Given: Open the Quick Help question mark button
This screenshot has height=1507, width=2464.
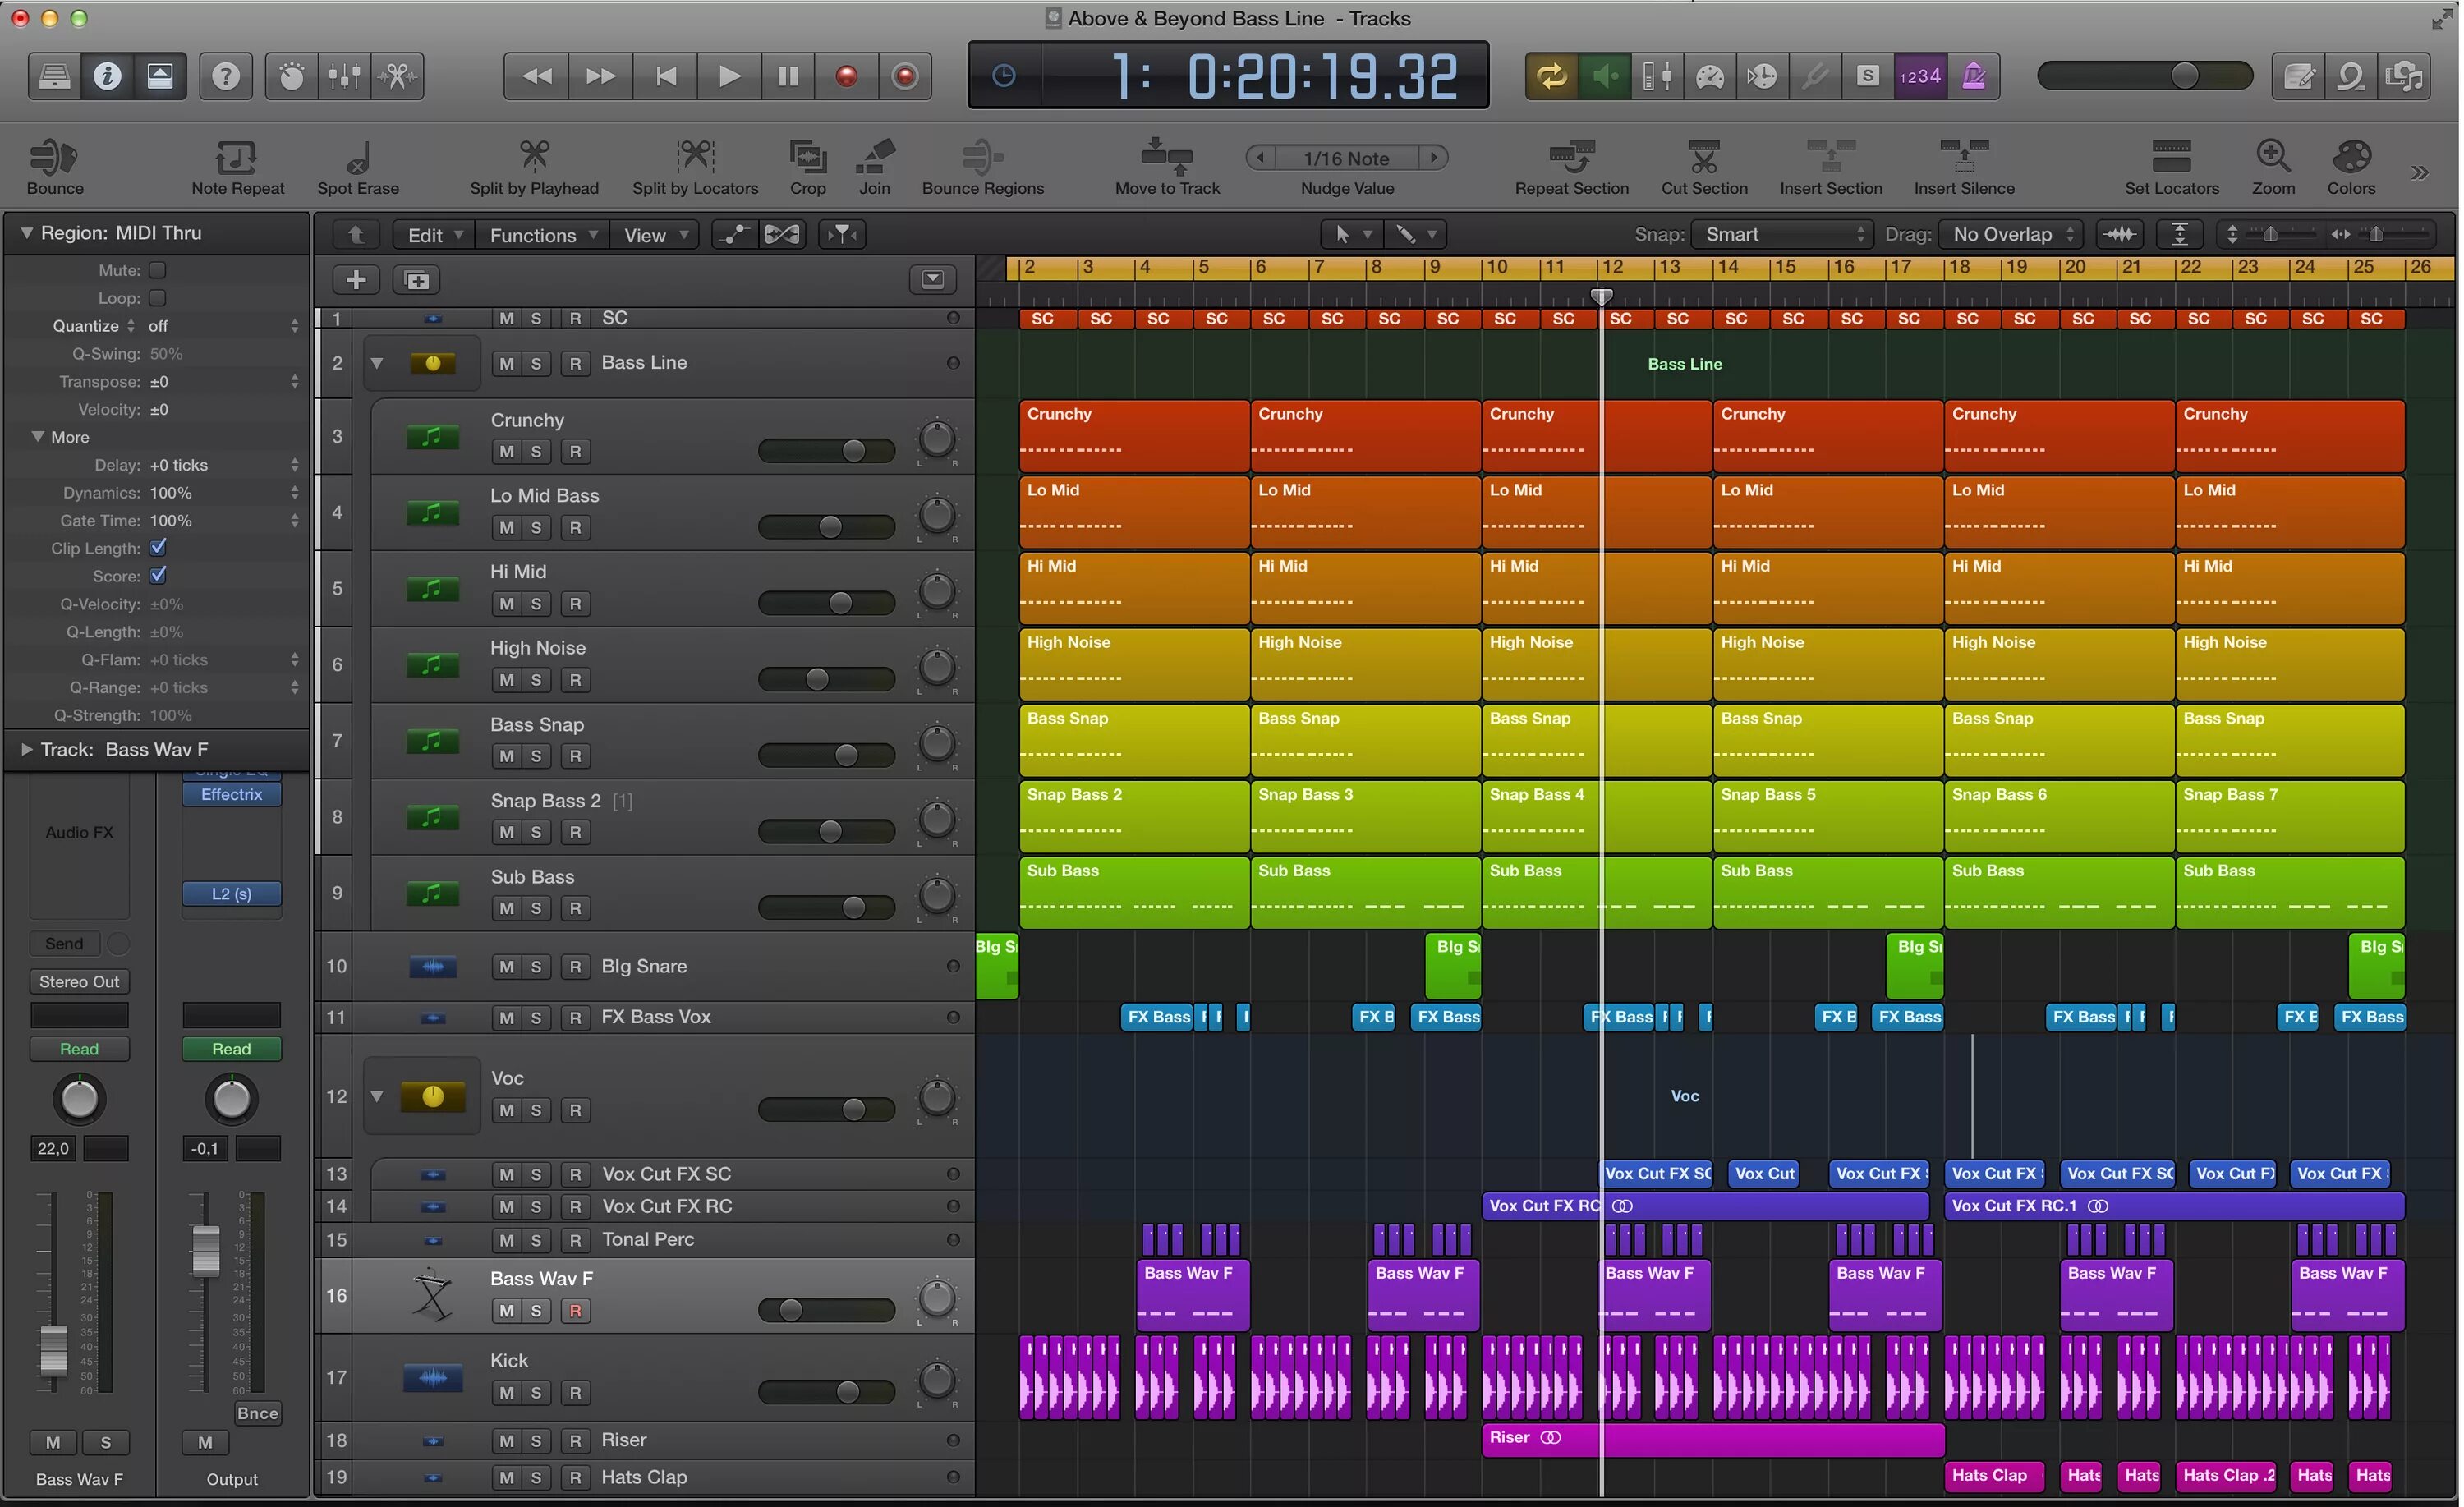Looking at the screenshot, I should 226,76.
